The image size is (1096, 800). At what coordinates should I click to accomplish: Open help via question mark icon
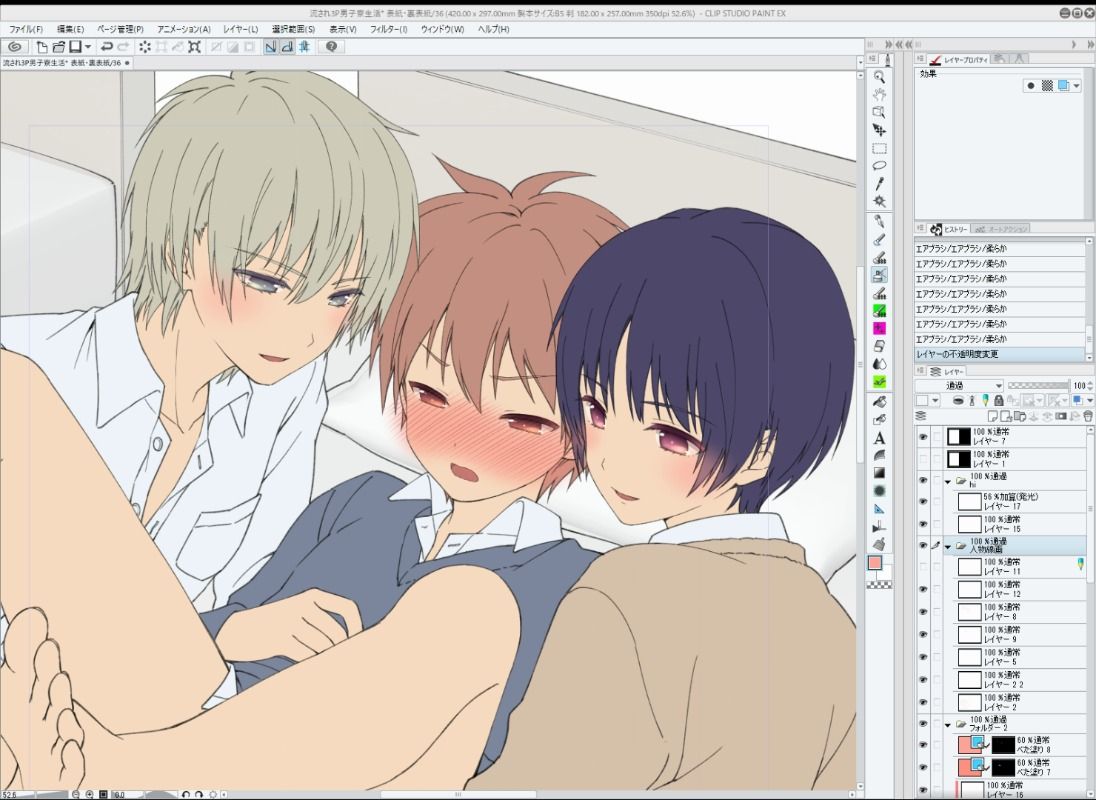point(331,47)
